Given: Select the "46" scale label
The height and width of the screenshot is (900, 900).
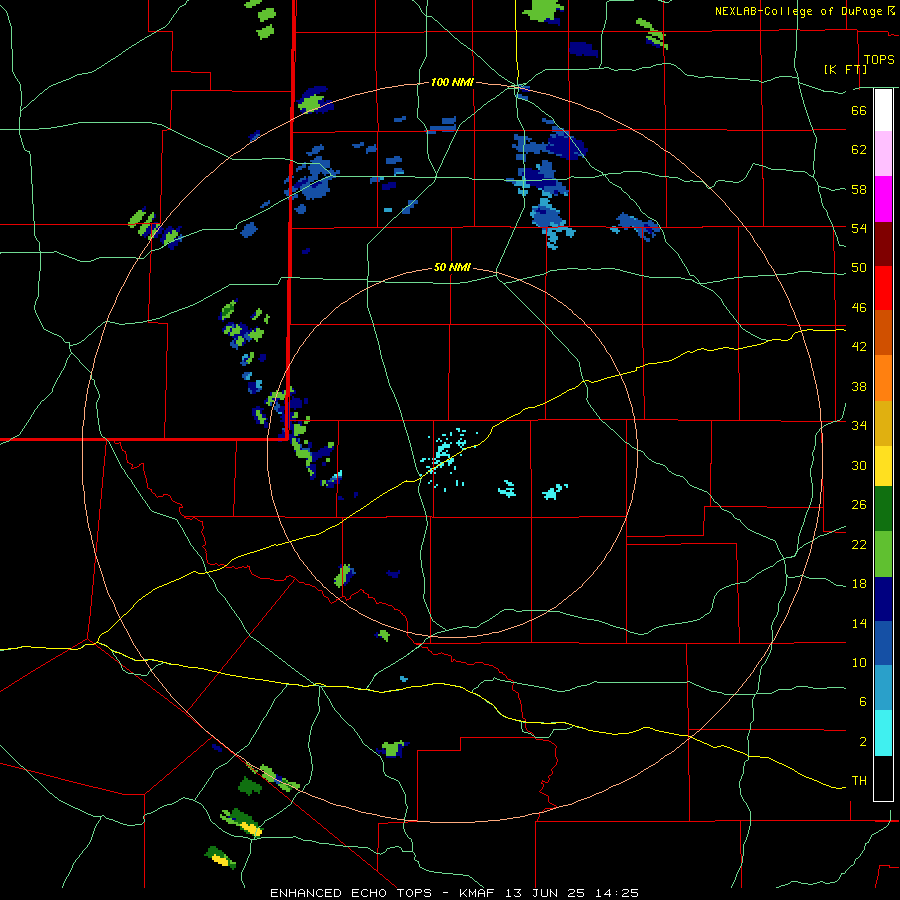Looking at the screenshot, I should tap(859, 308).
